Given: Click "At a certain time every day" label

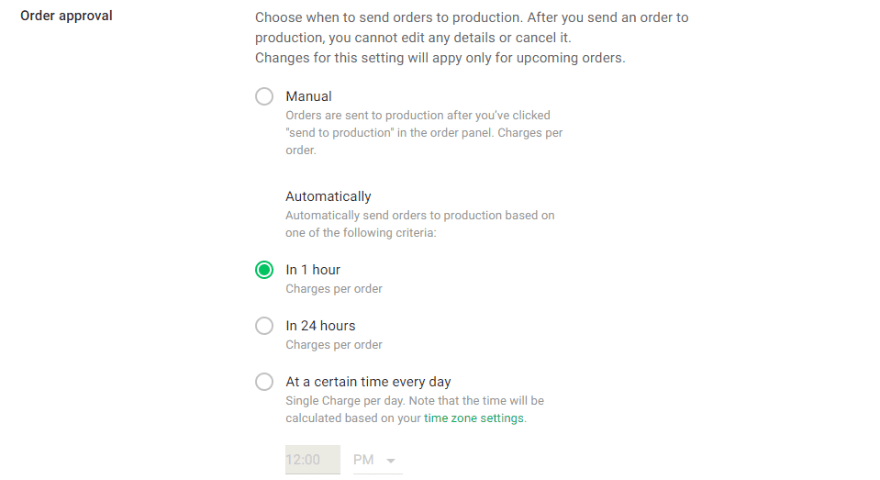Looking at the screenshot, I should click(x=368, y=382).
